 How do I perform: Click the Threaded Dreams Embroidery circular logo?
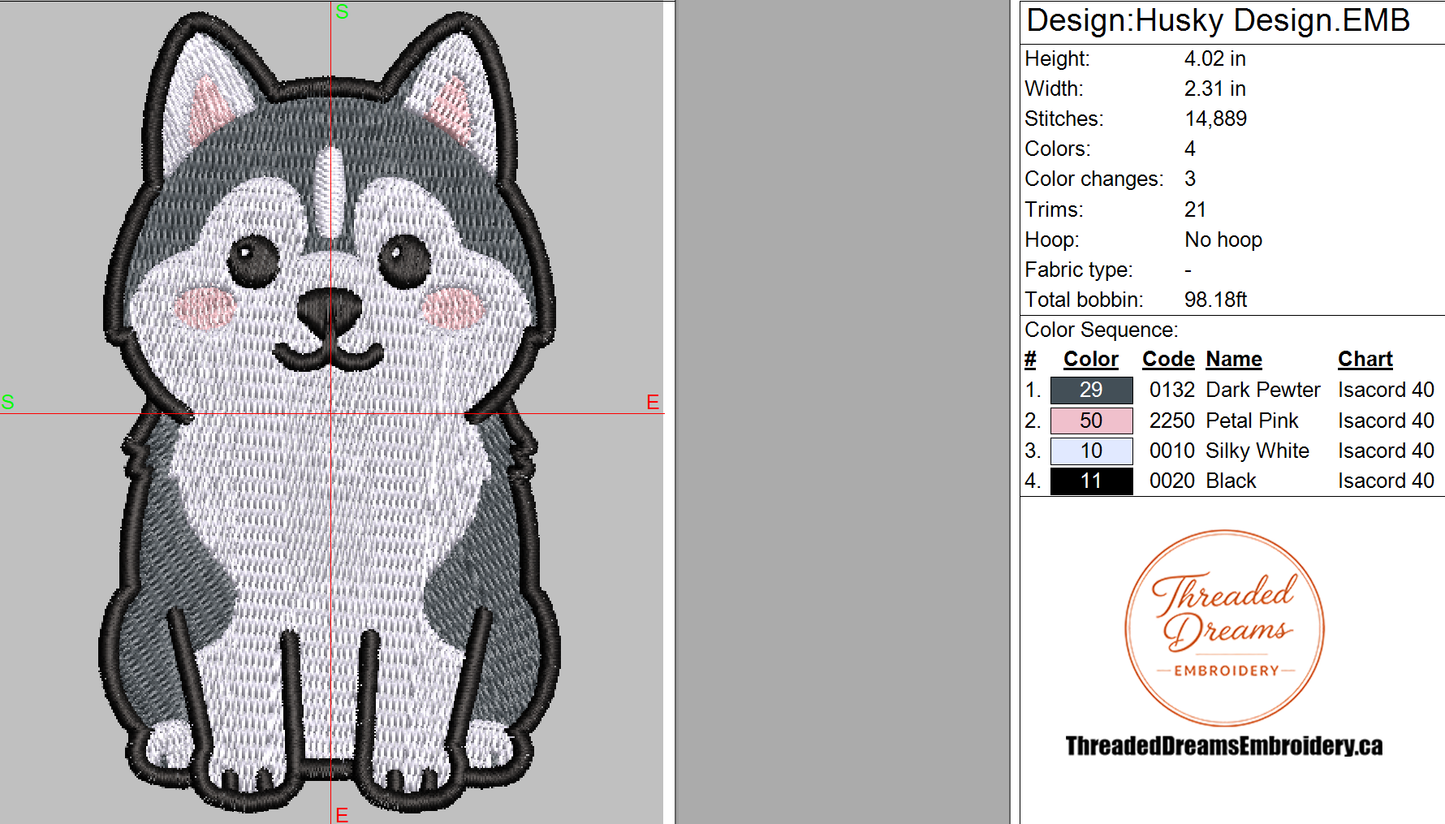point(1224,629)
